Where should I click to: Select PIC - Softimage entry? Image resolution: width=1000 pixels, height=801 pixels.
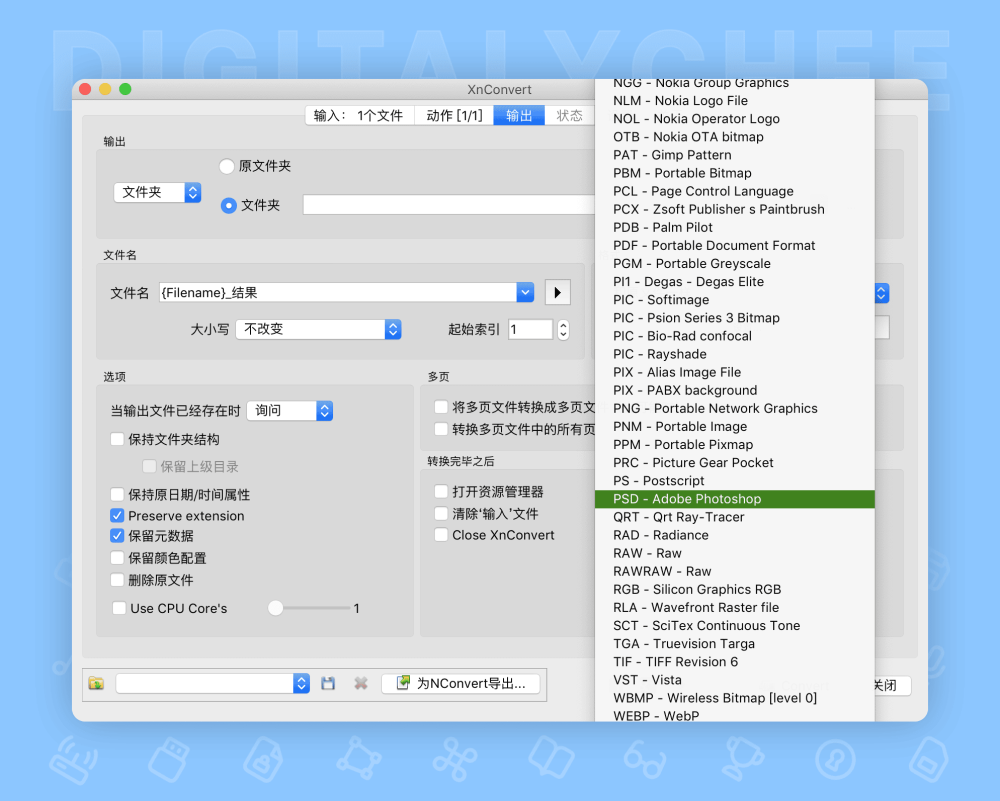click(x=735, y=300)
